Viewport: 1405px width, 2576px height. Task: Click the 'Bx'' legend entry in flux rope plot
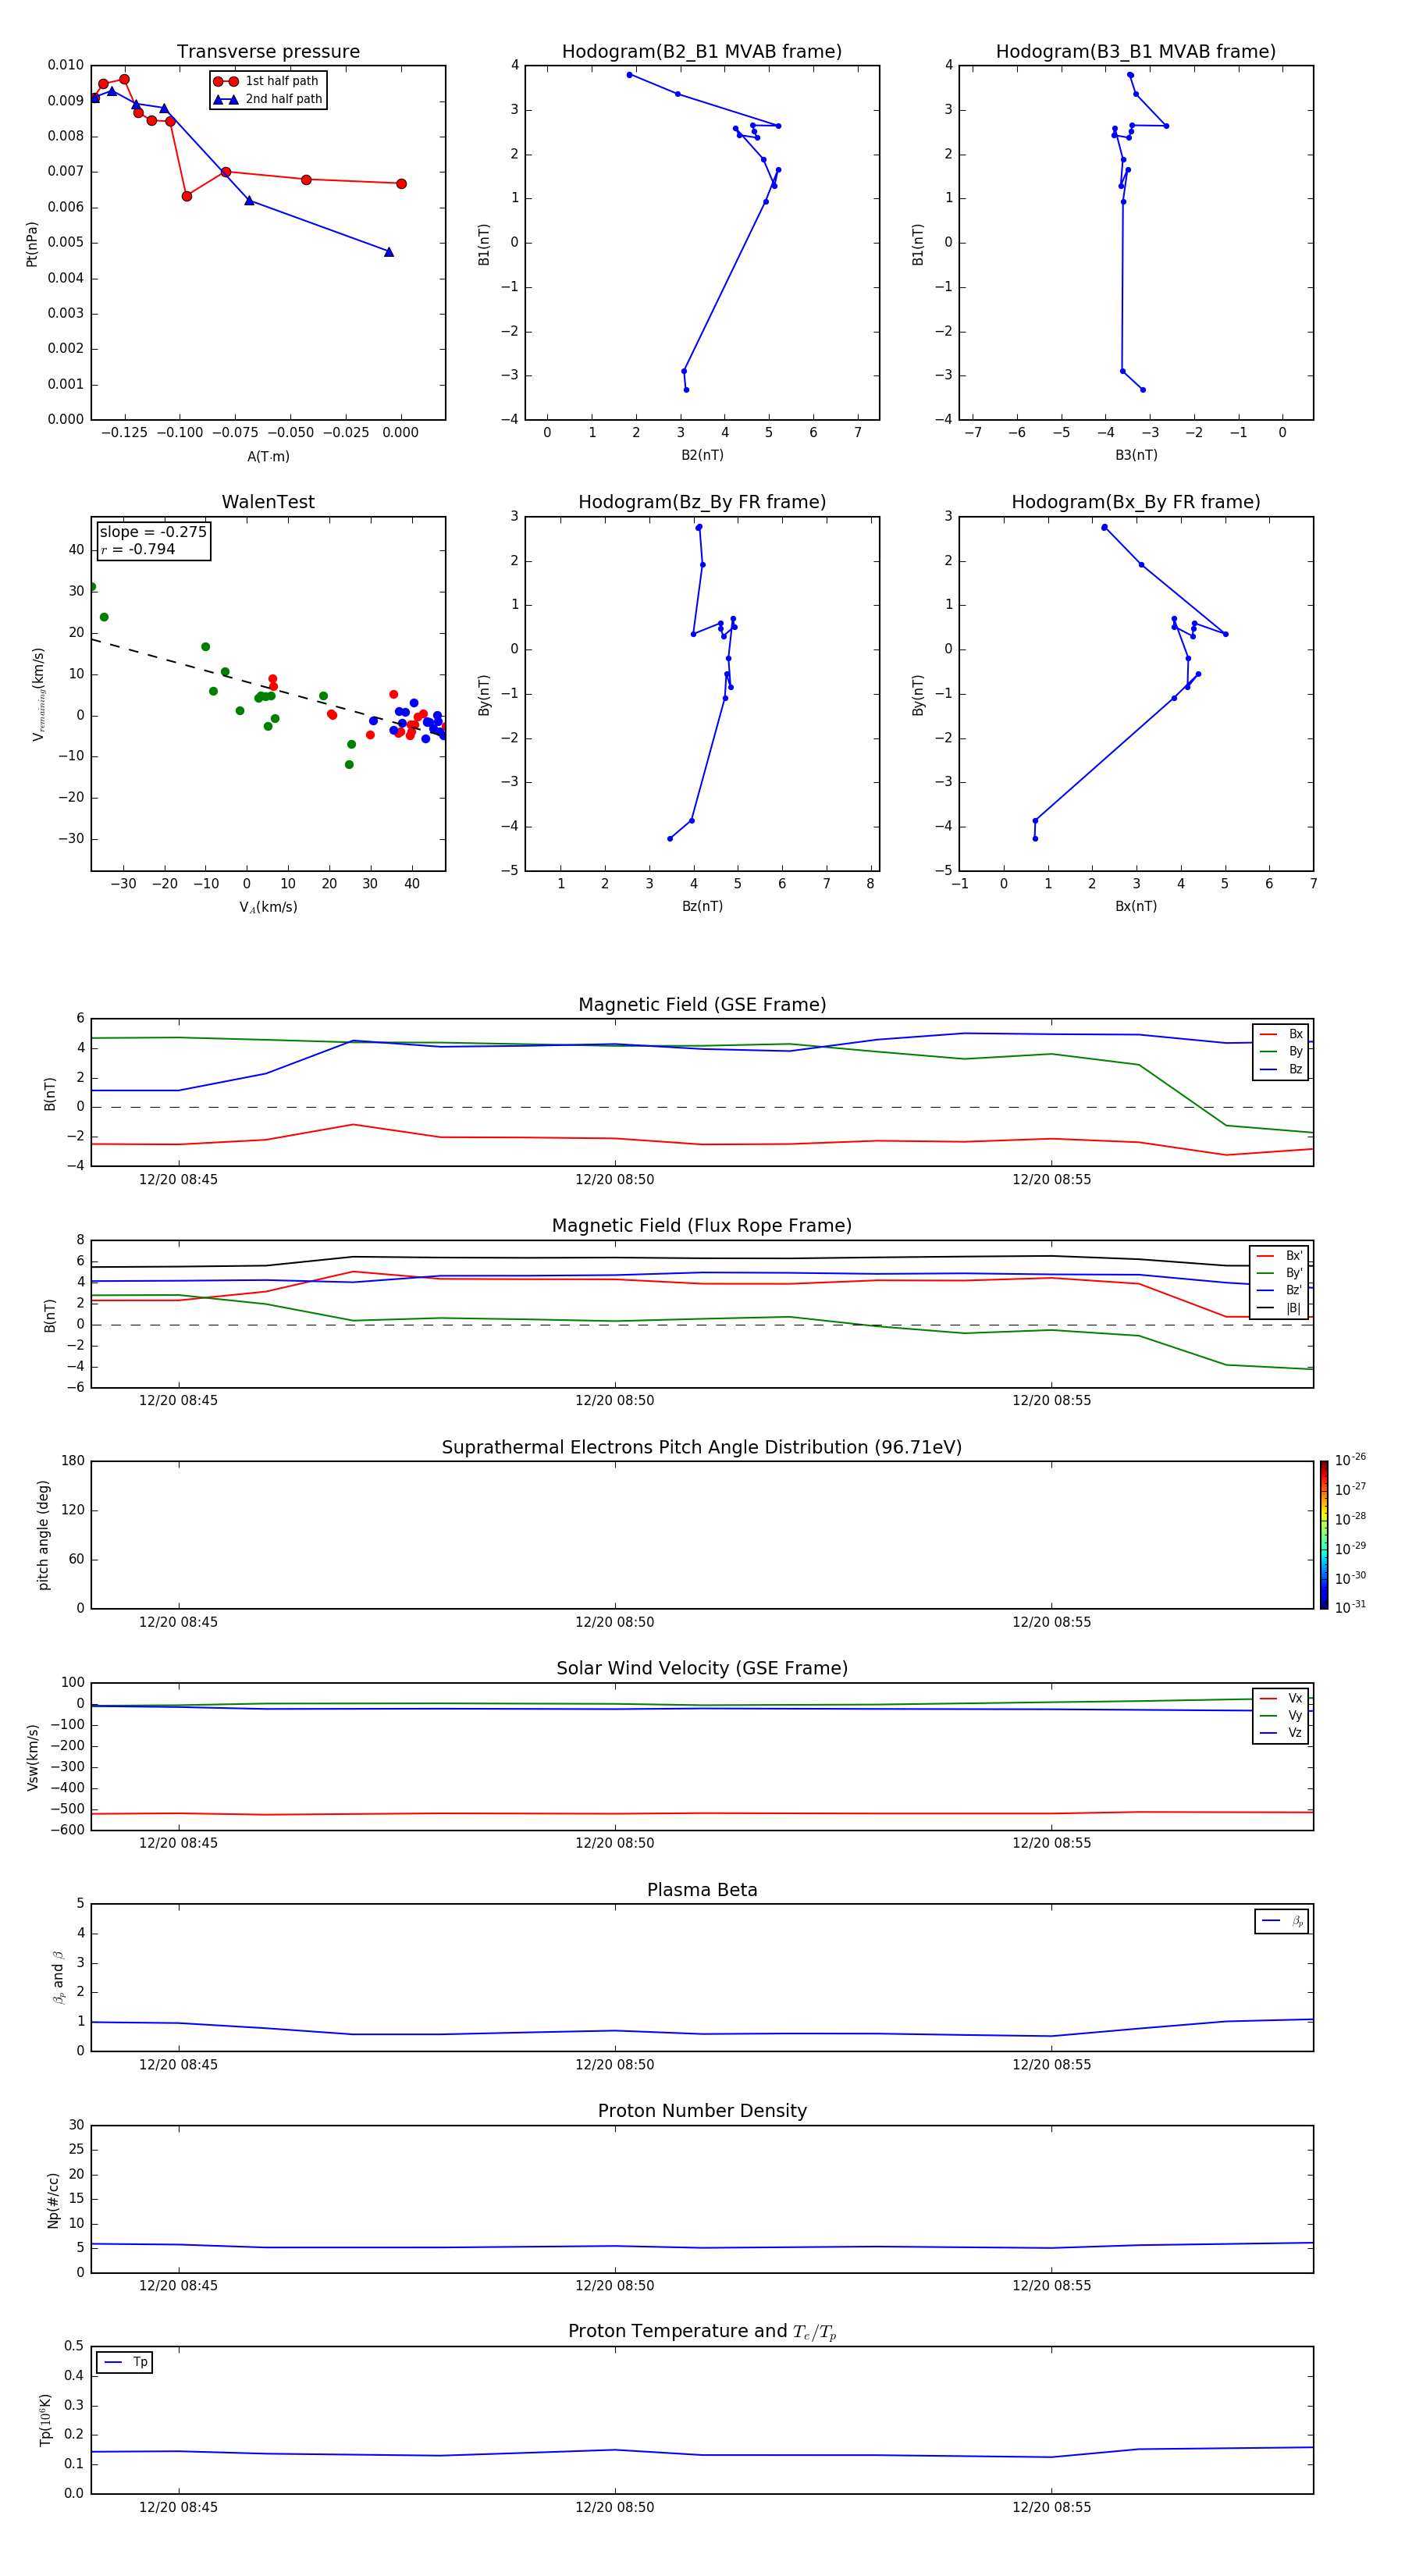[1281, 1256]
